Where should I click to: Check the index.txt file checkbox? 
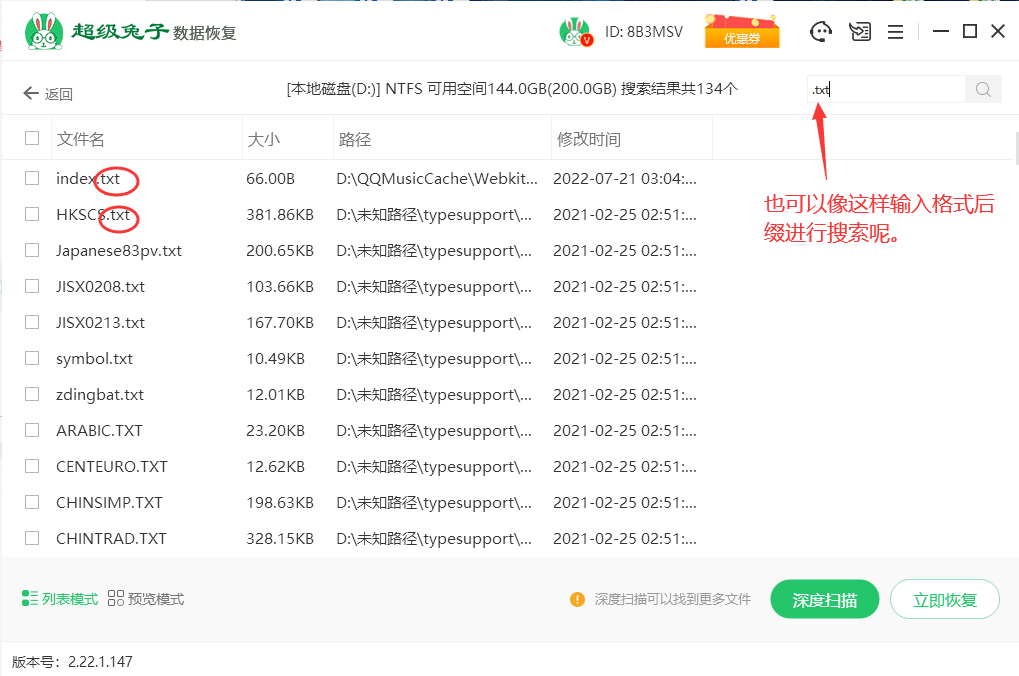[32, 178]
